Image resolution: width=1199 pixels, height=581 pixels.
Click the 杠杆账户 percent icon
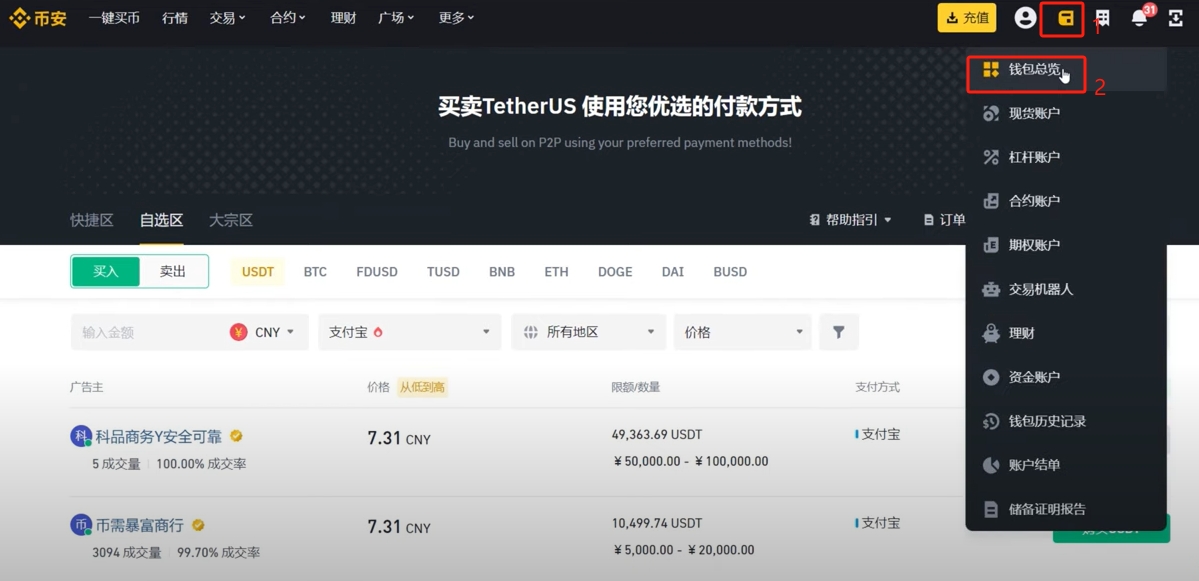(x=991, y=157)
